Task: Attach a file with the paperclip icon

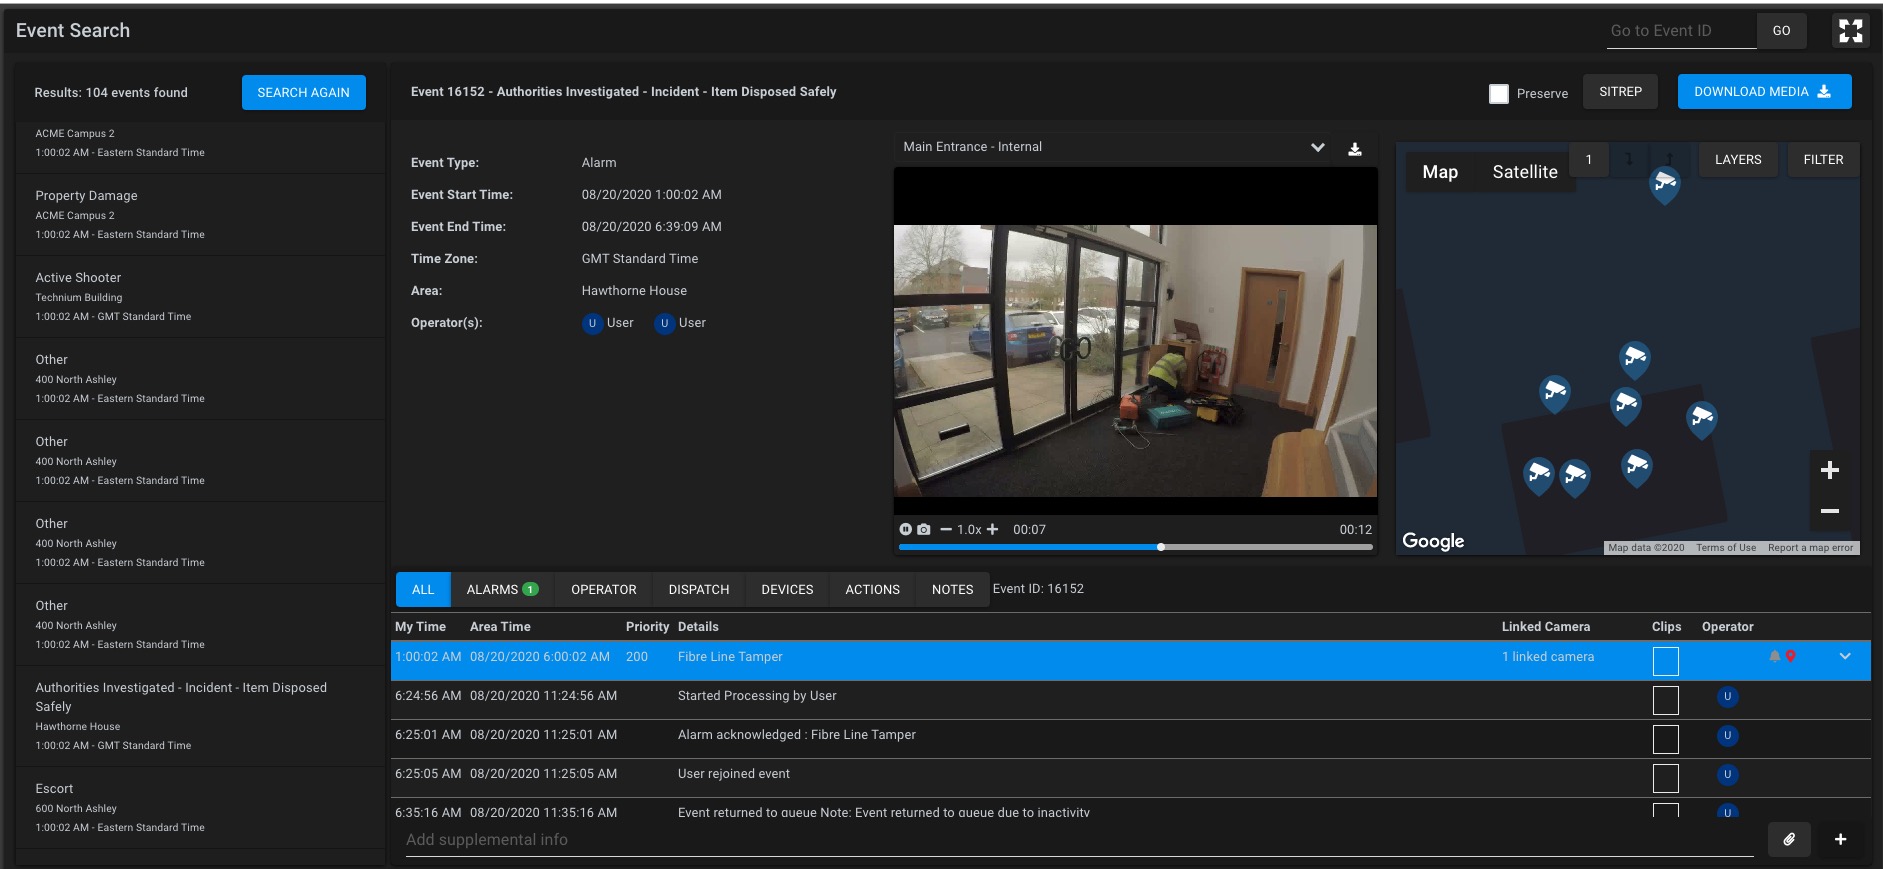Action: point(1789,840)
